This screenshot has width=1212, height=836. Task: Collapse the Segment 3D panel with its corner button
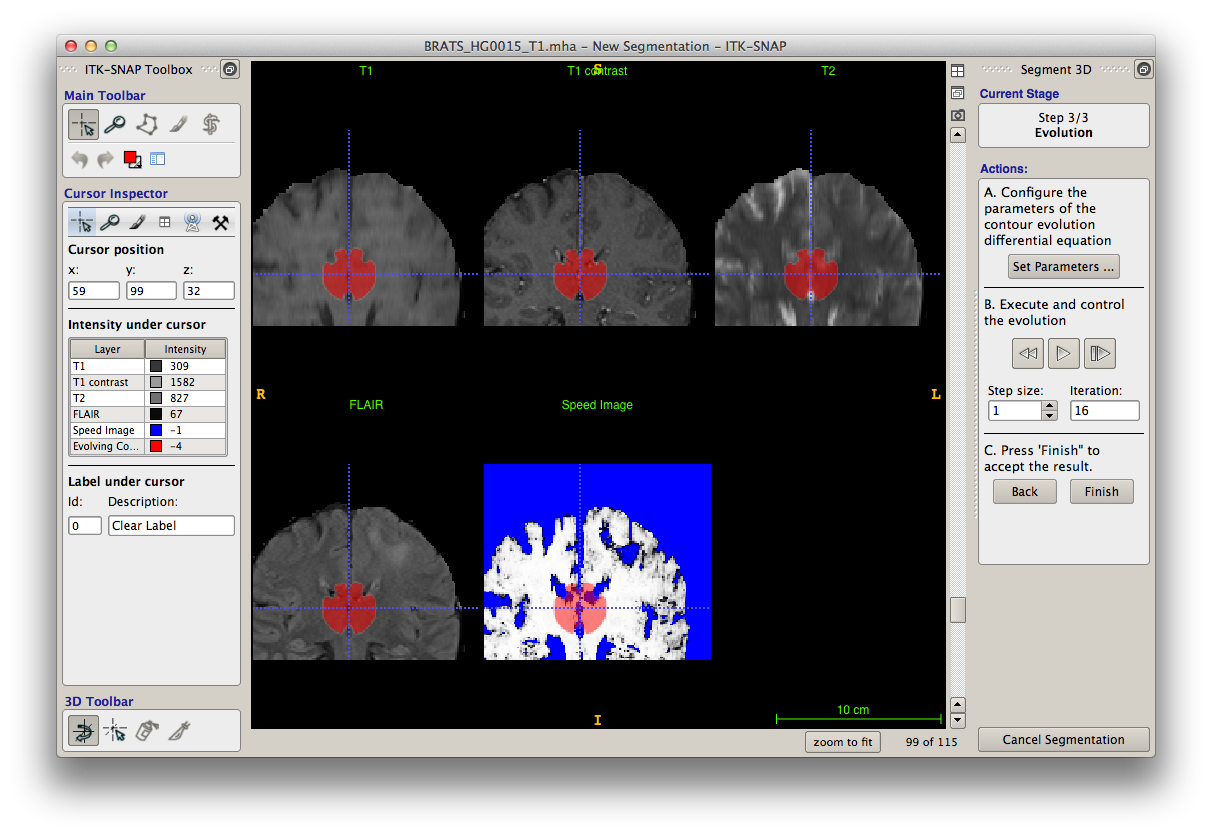point(1143,69)
